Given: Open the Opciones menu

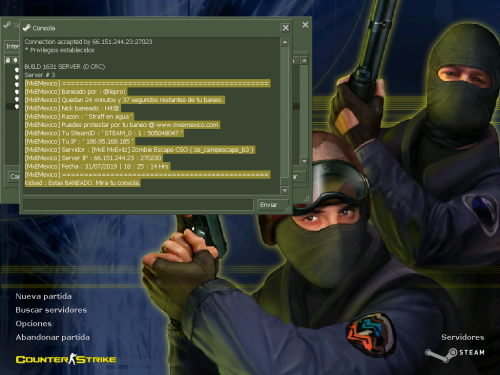Looking at the screenshot, I should click(x=33, y=324).
